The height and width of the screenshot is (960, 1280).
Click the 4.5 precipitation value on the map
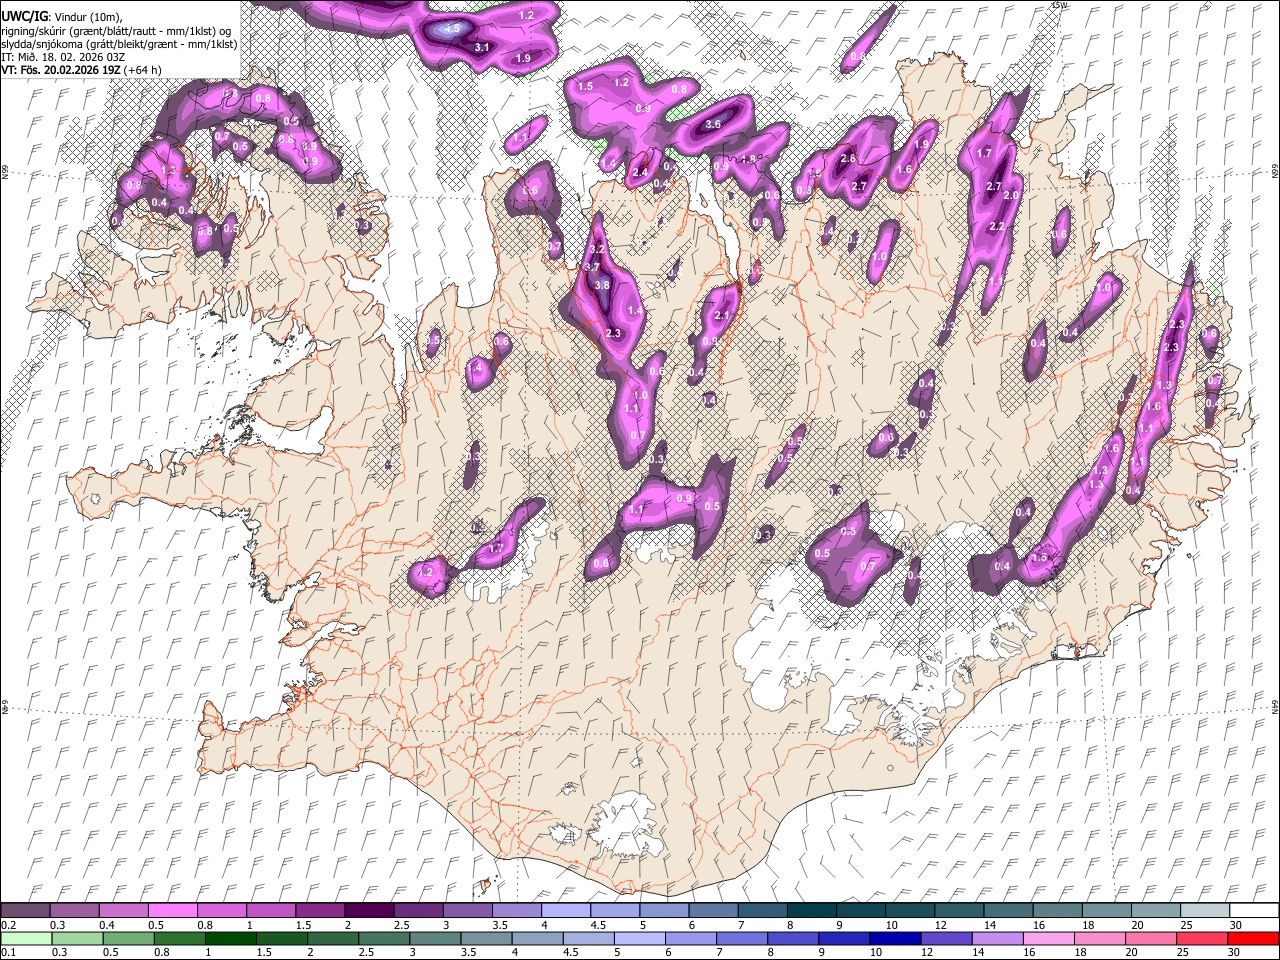point(452,29)
